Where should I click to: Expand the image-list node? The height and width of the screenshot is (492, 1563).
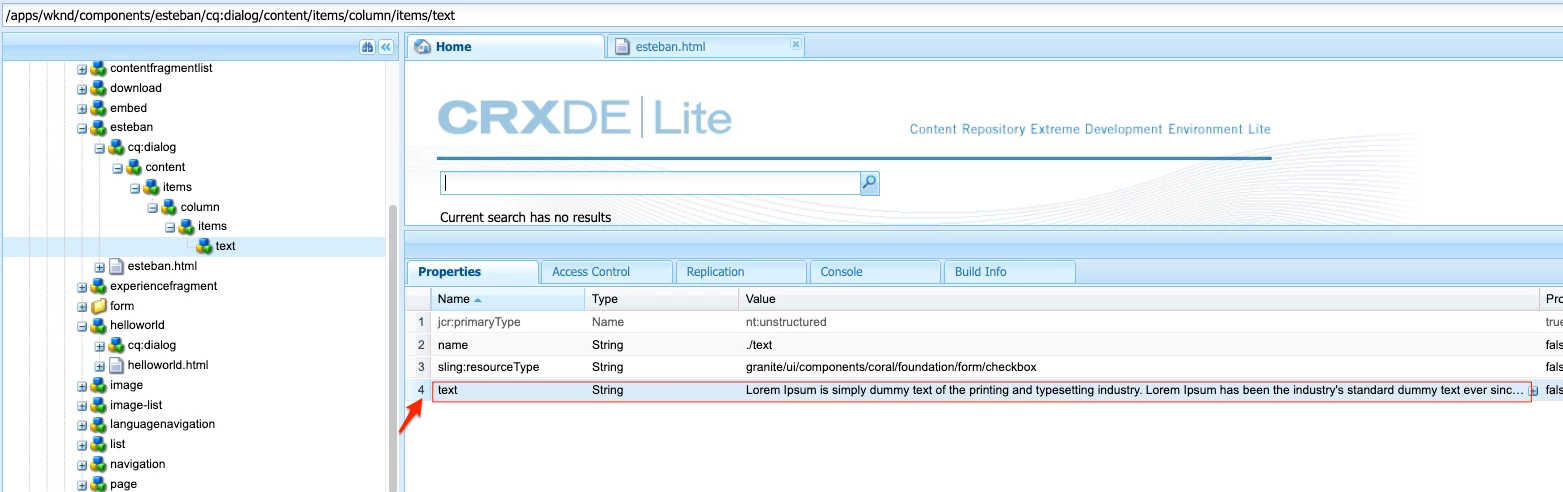point(82,405)
